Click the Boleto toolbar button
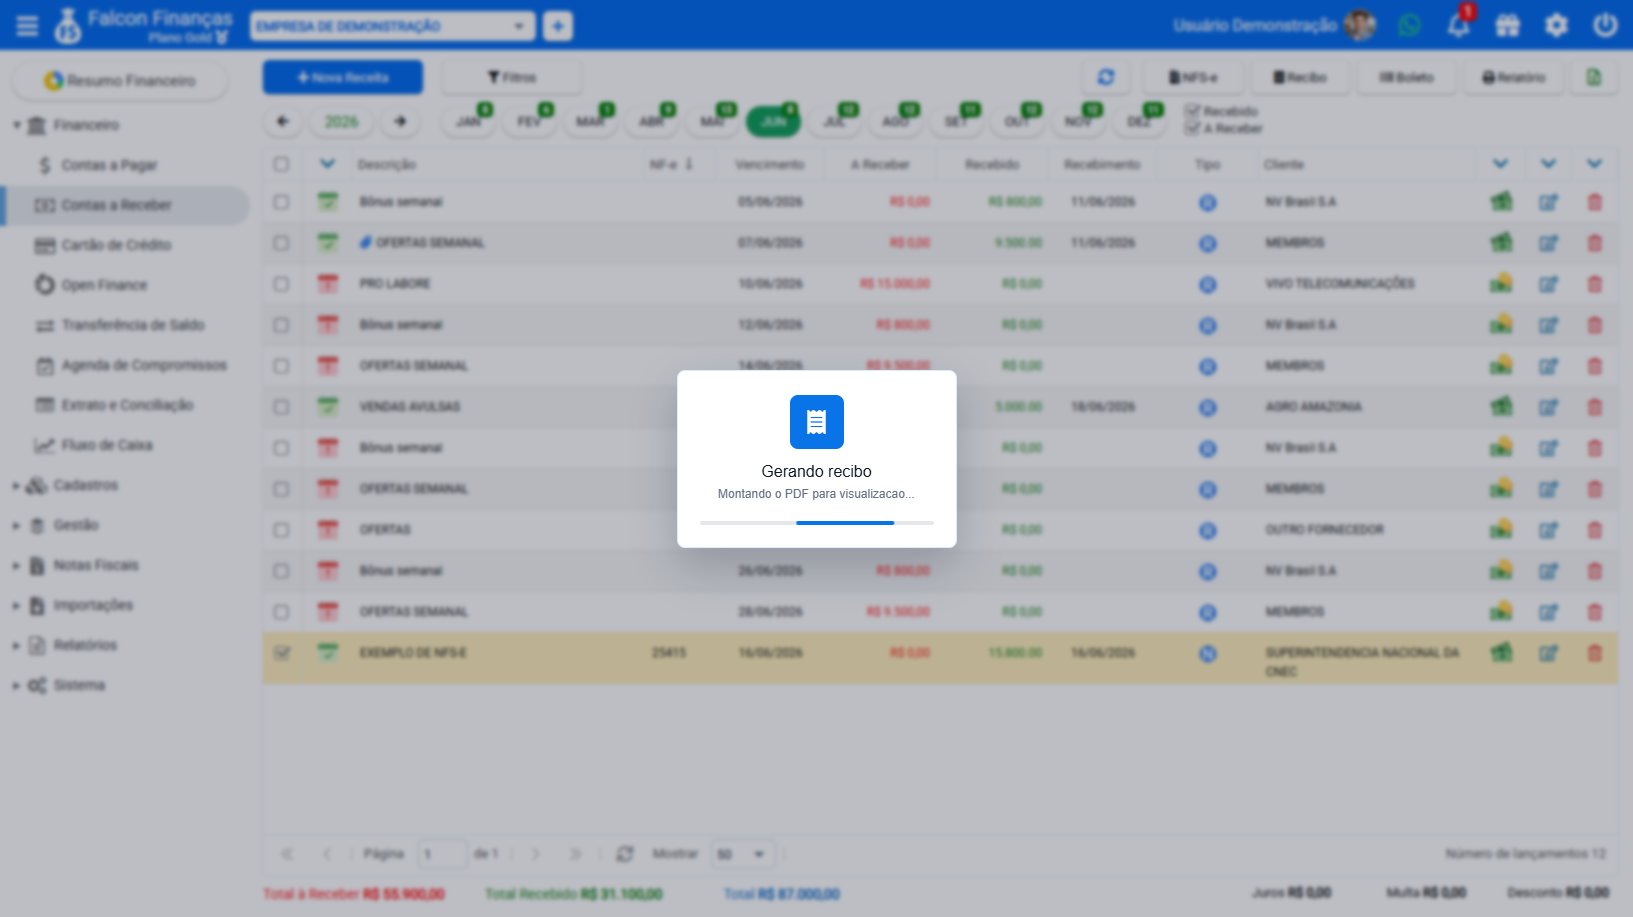The height and width of the screenshot is (917, 1633). click(x=1407, y=77)
